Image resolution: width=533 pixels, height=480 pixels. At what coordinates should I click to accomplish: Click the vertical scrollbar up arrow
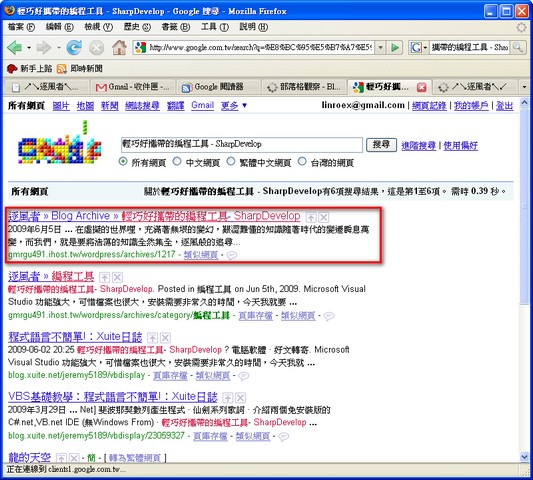(x=524, y=102)
